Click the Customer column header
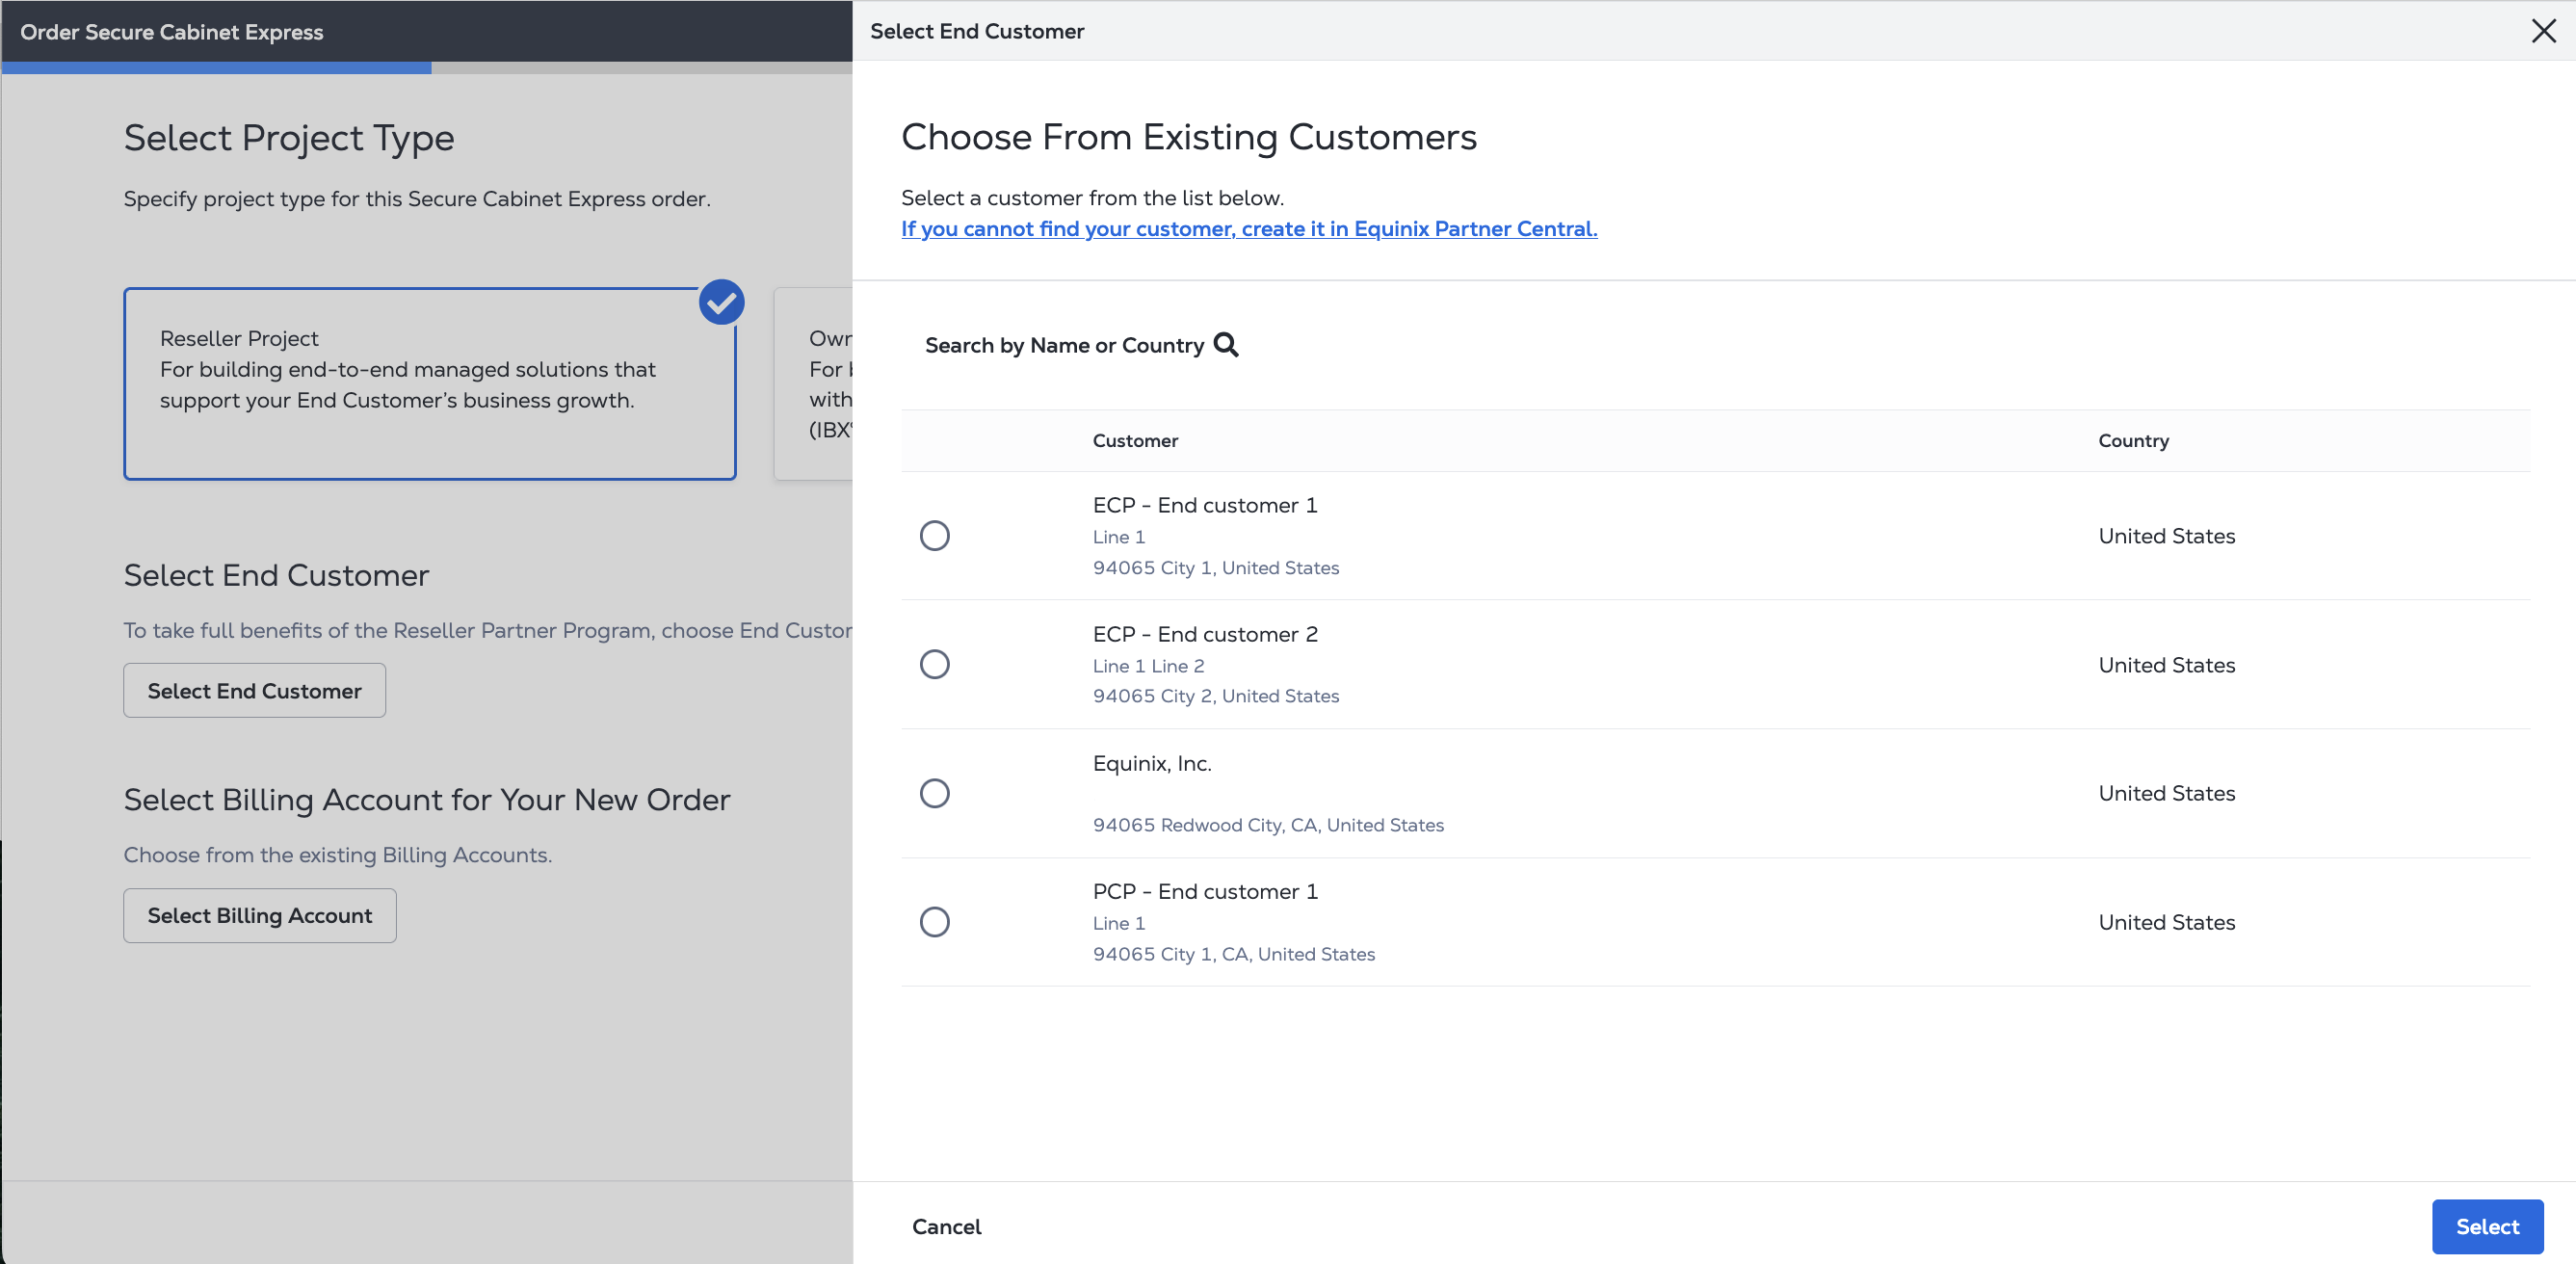The height and width of the screenshot is (1264, 2576). (1135, 441)
